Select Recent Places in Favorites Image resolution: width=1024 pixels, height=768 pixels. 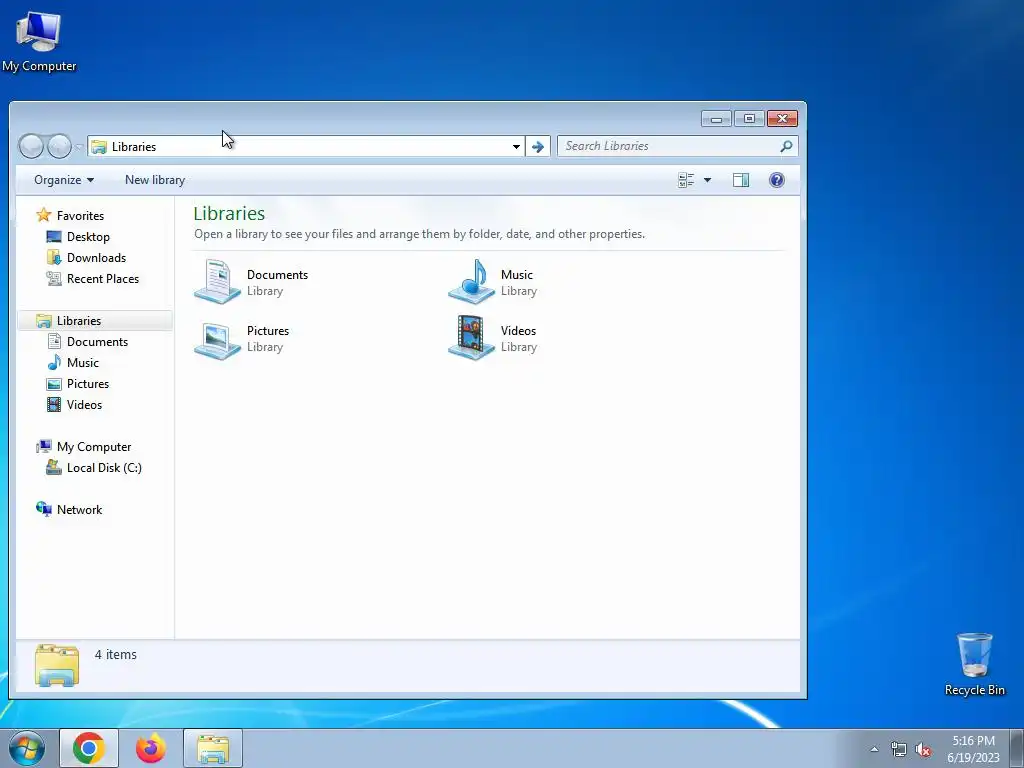pyautogui.click(x=103, y=279)
